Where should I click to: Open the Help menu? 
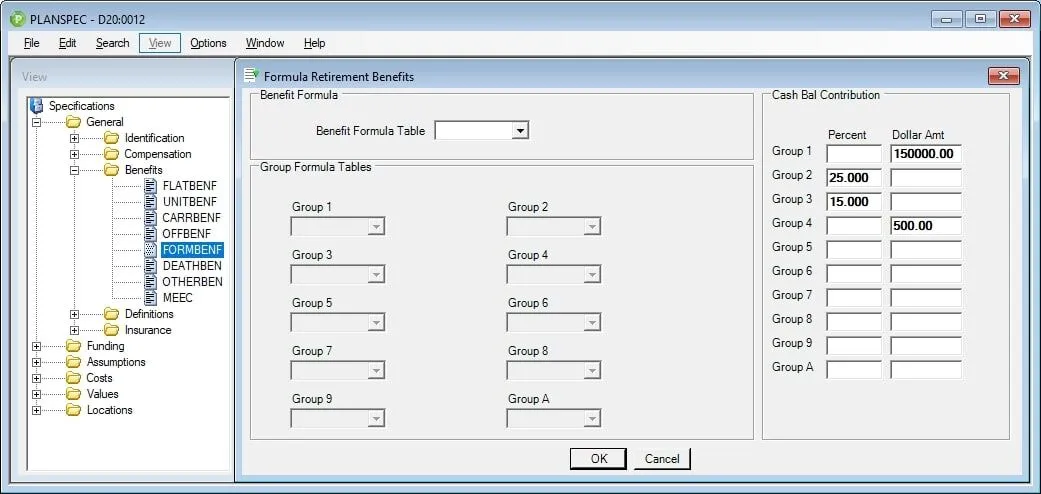(315, 43)
